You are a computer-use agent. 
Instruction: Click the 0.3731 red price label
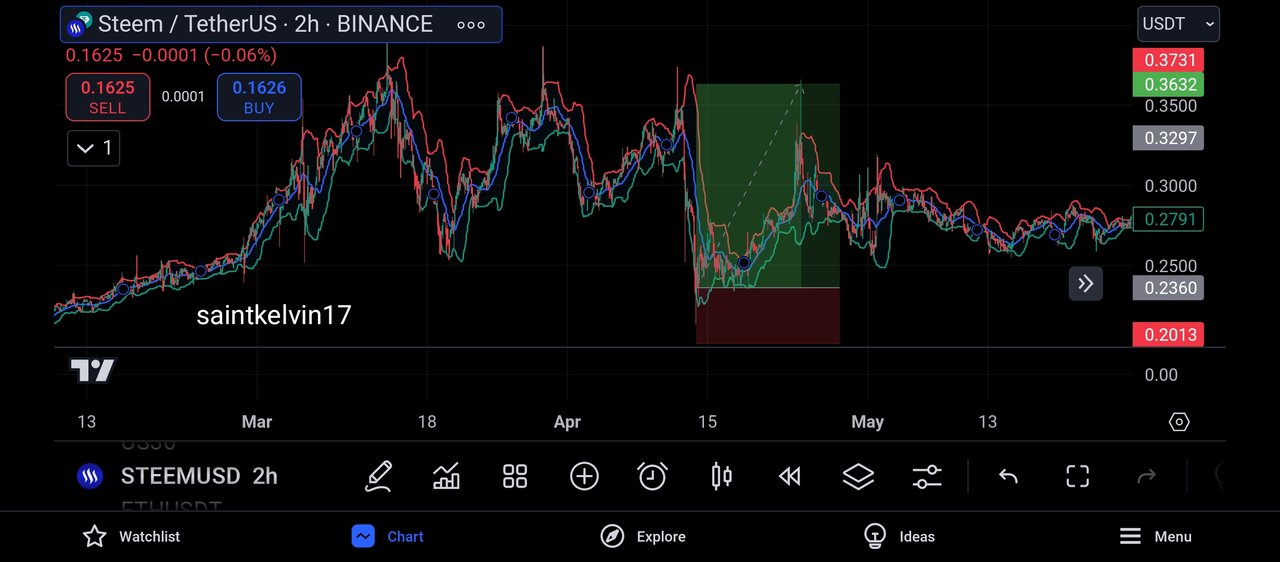tap(1168, 60)
